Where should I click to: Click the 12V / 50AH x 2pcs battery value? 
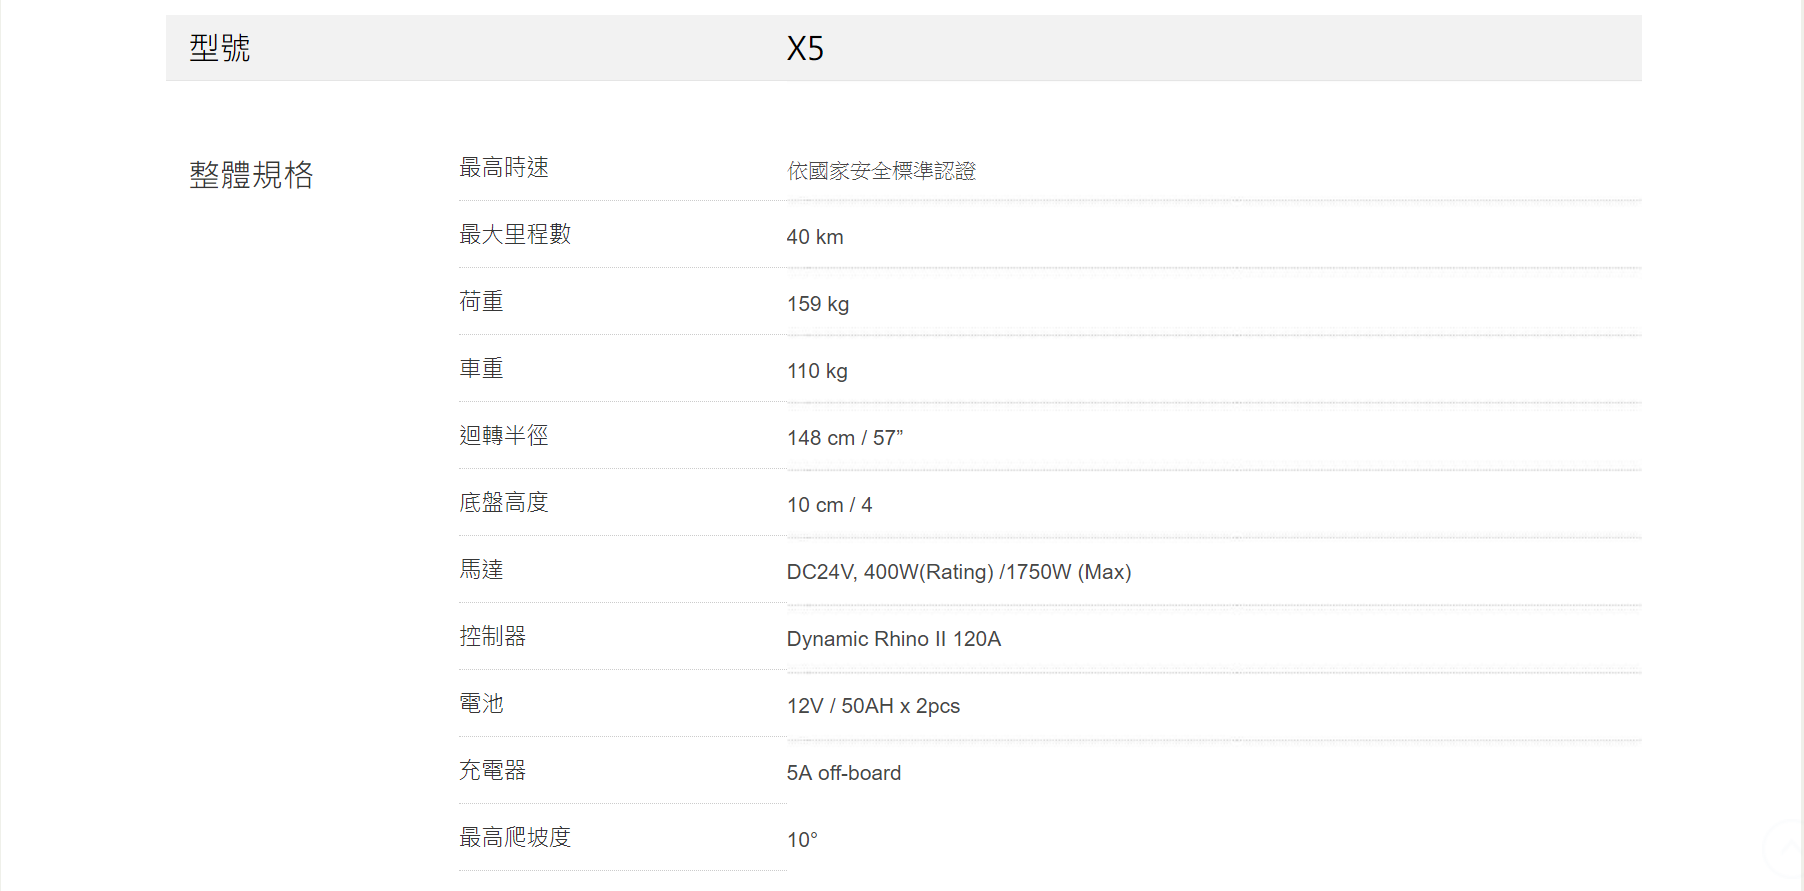point(873,706)
